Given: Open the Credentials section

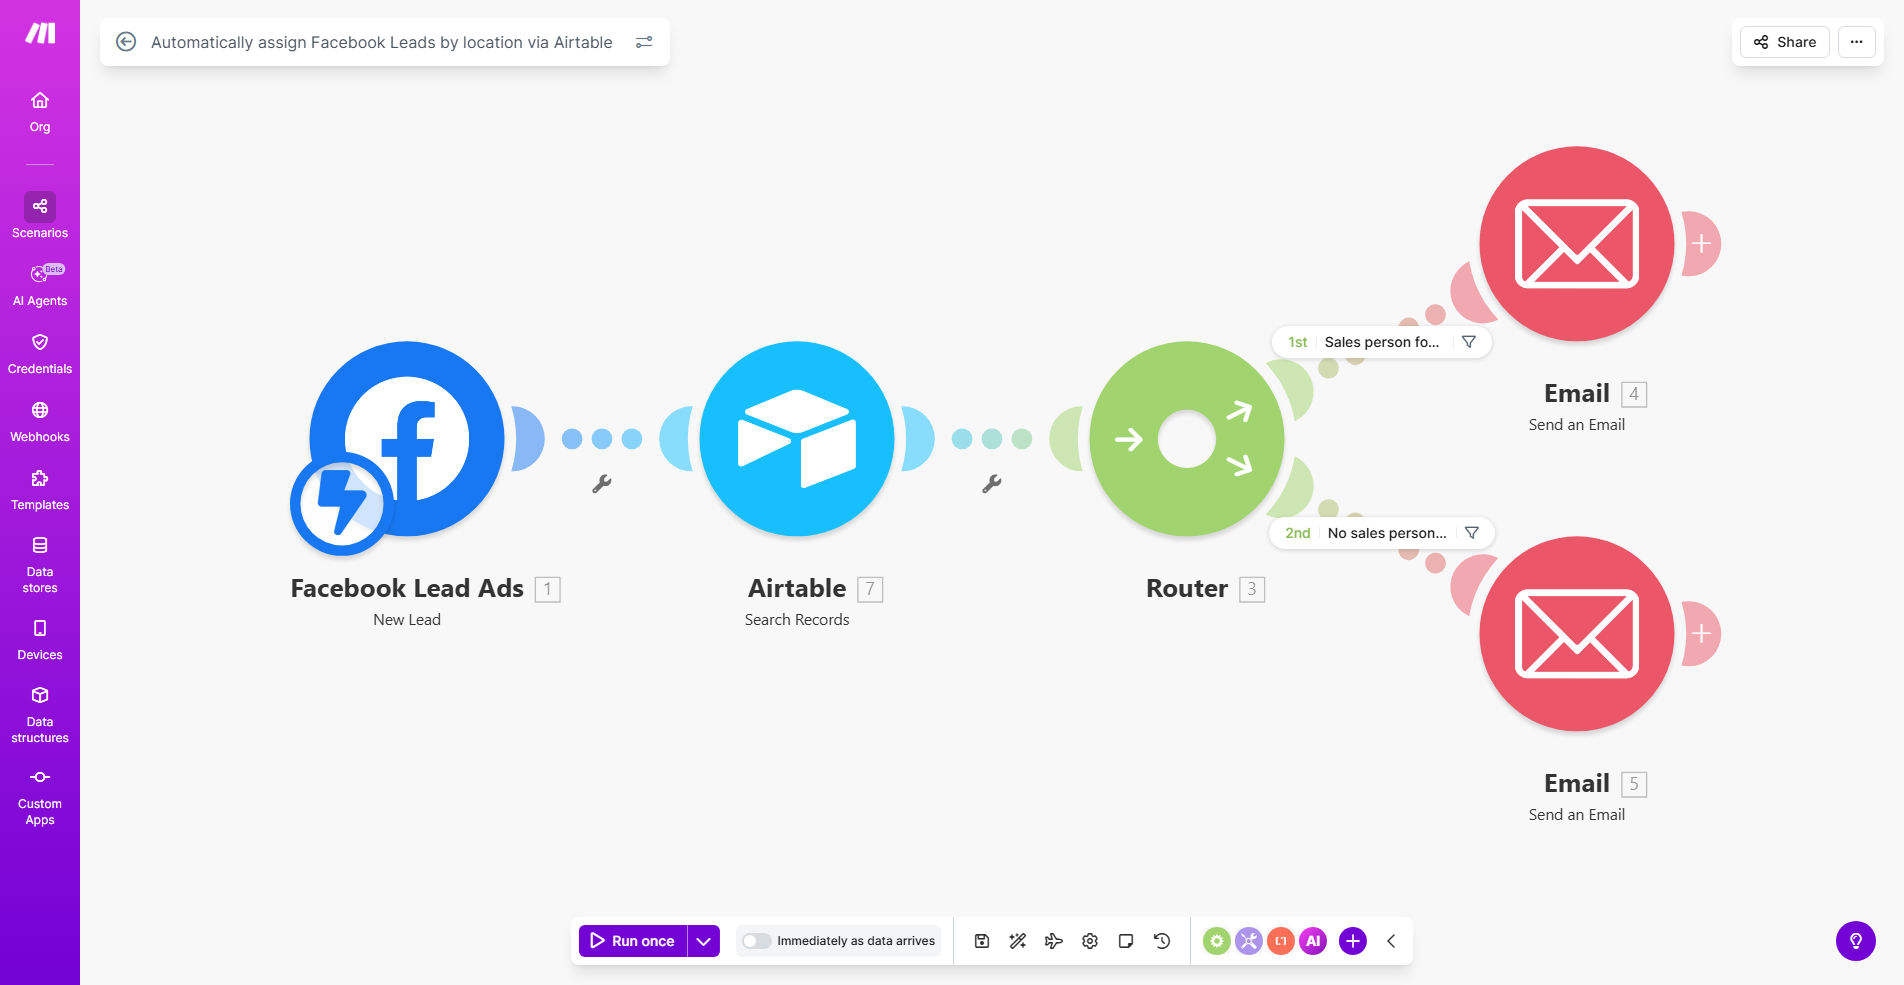Looking at the screenshot, I should pyautogui.click(x=40, y=354).
